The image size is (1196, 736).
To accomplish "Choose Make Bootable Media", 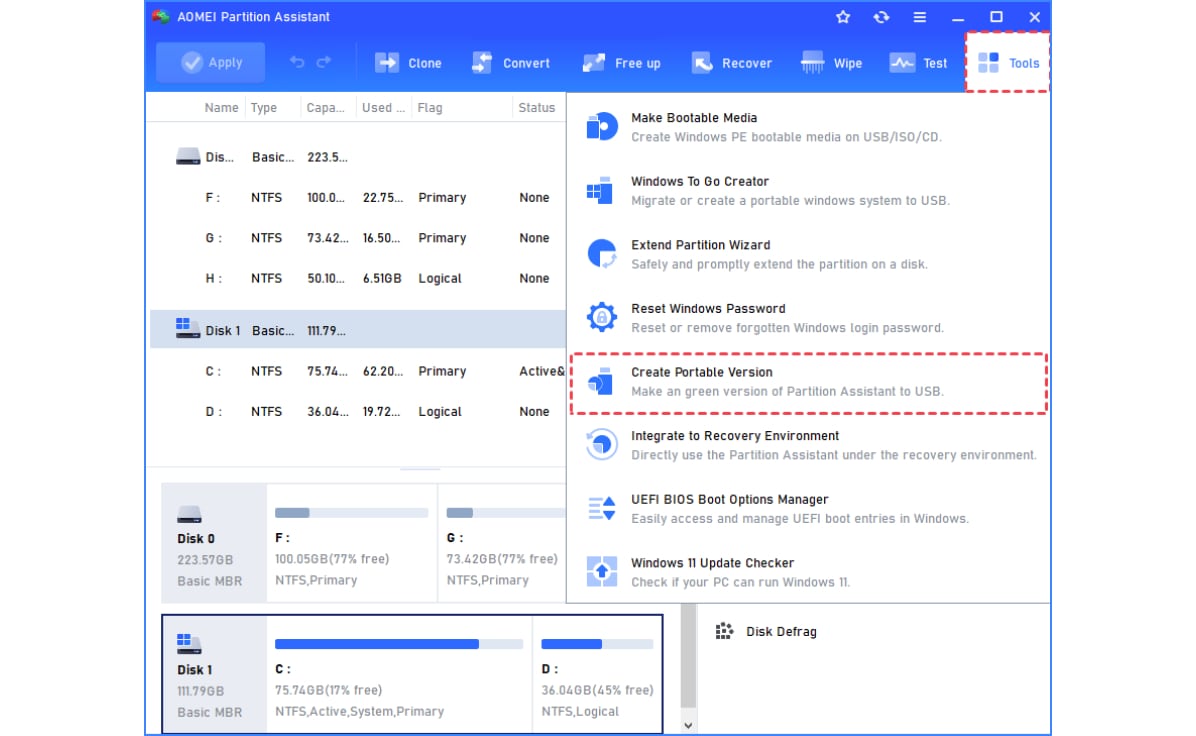I will 809,127.
